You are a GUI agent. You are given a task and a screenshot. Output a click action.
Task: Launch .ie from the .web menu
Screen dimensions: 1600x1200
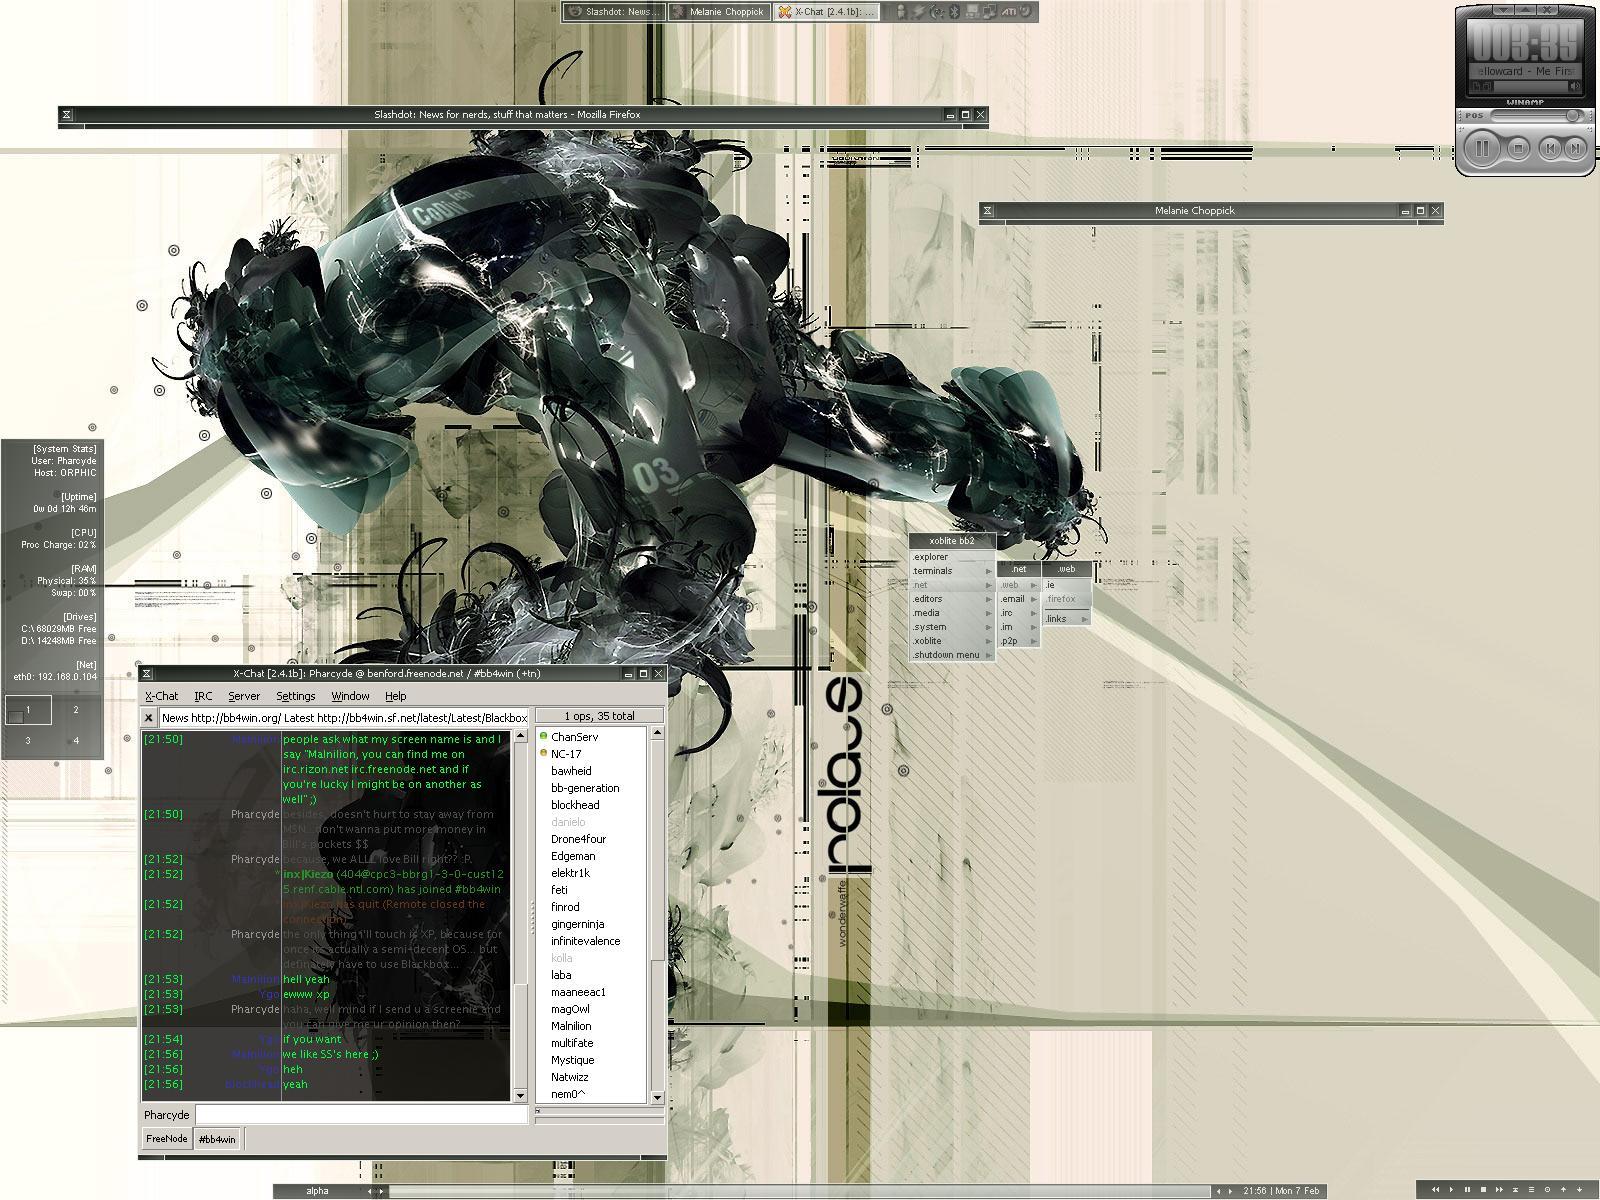[x=1067, y=585]
